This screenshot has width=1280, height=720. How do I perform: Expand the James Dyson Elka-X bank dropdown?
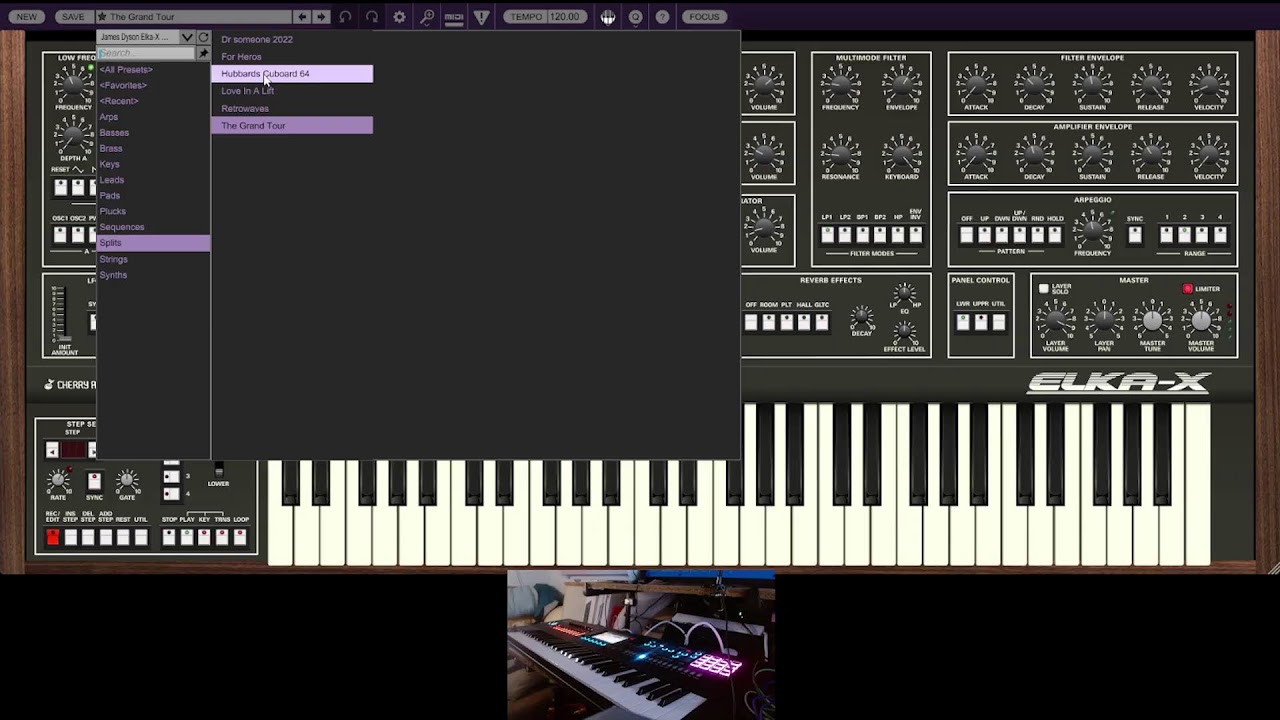point(187,37)
